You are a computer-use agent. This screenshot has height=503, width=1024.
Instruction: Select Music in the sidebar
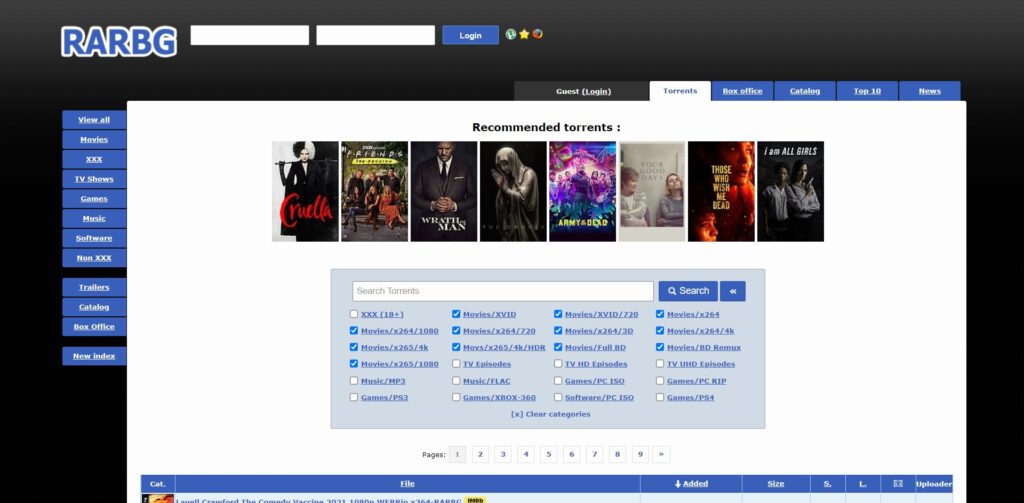coord(94,218)
